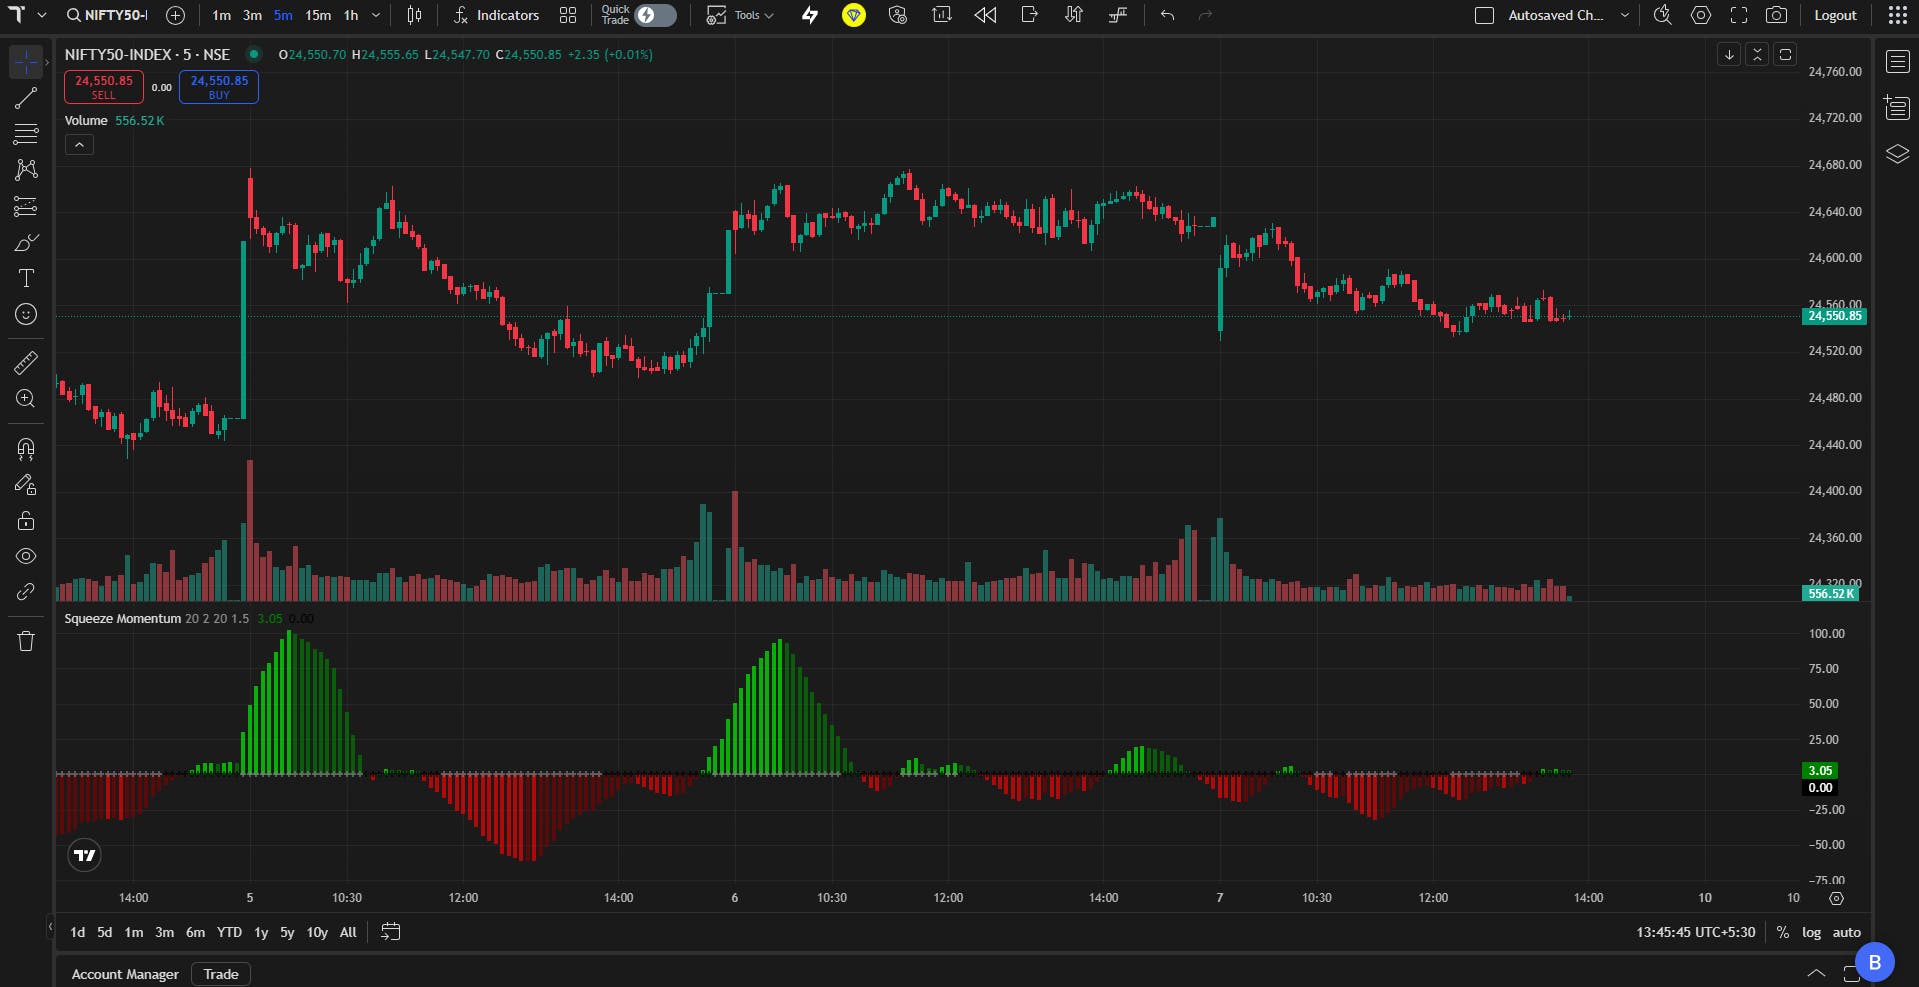Image resolution: width=1919 pixels, height=987 pixels.
Task: Toggle the log scale option
Action: point(1811,932)
